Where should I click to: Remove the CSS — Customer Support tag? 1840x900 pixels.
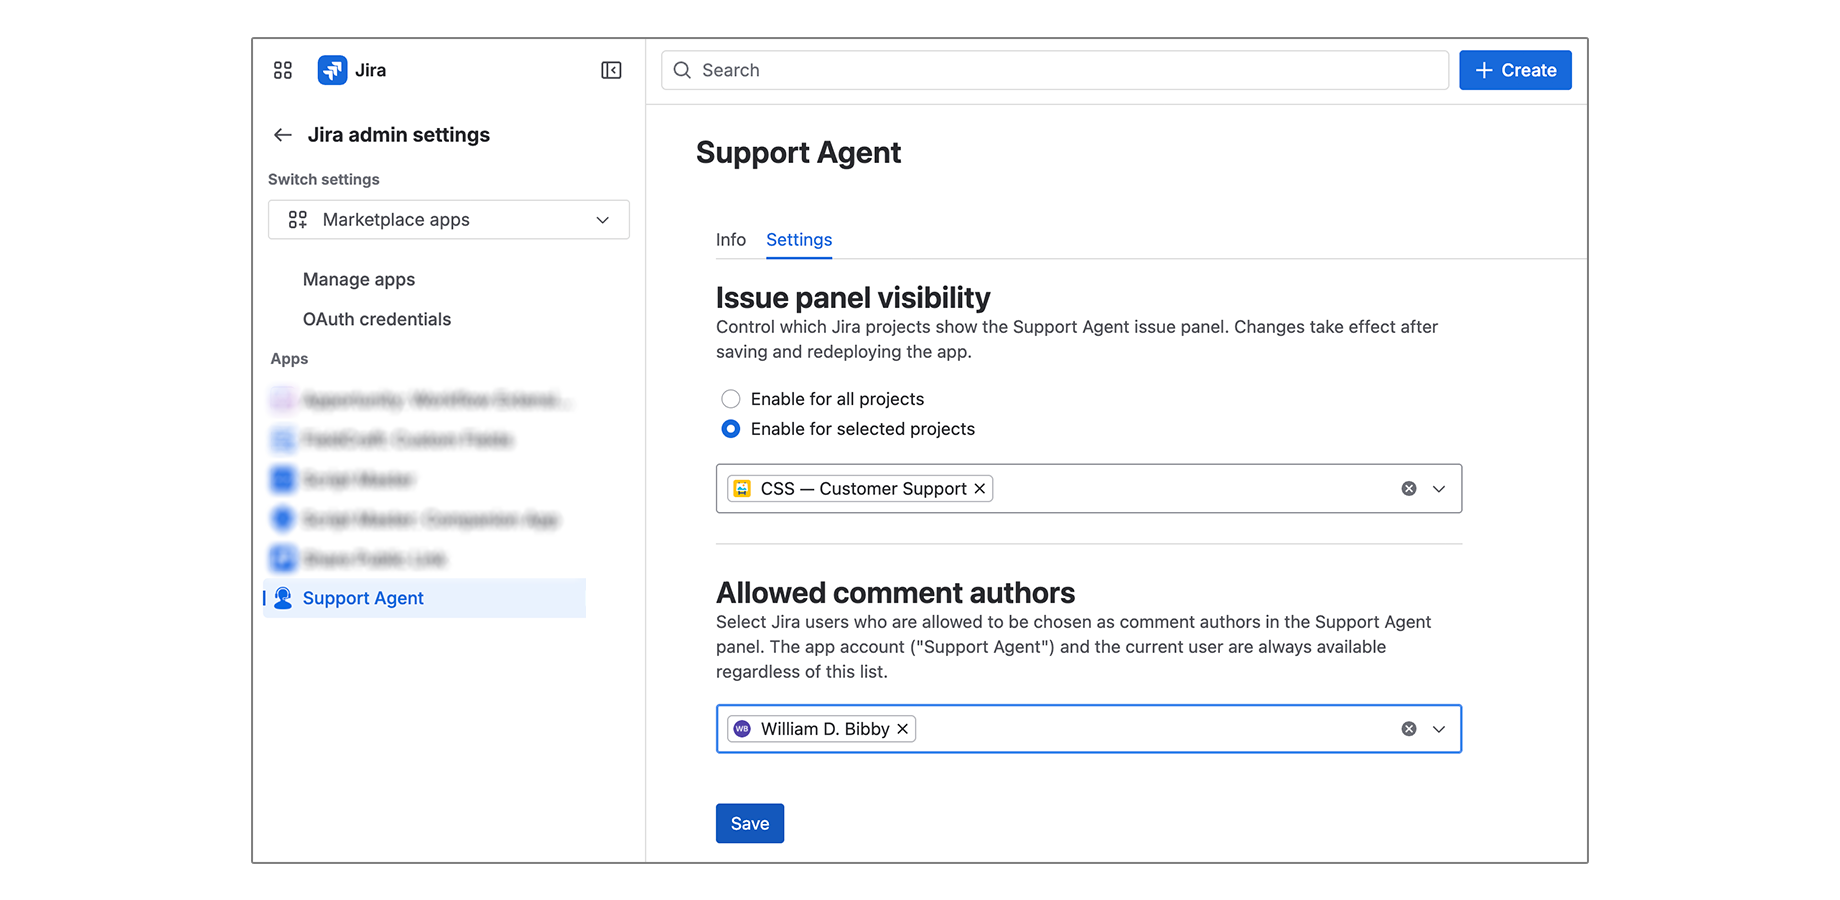pyautogui.click(x=980, y=489)
